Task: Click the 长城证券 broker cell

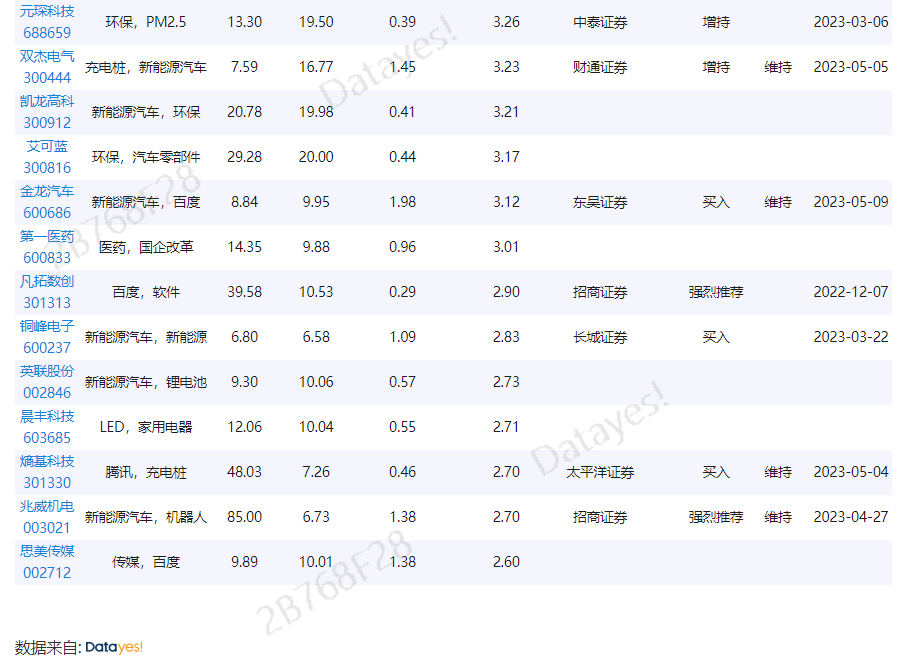Action: [600, 337]
